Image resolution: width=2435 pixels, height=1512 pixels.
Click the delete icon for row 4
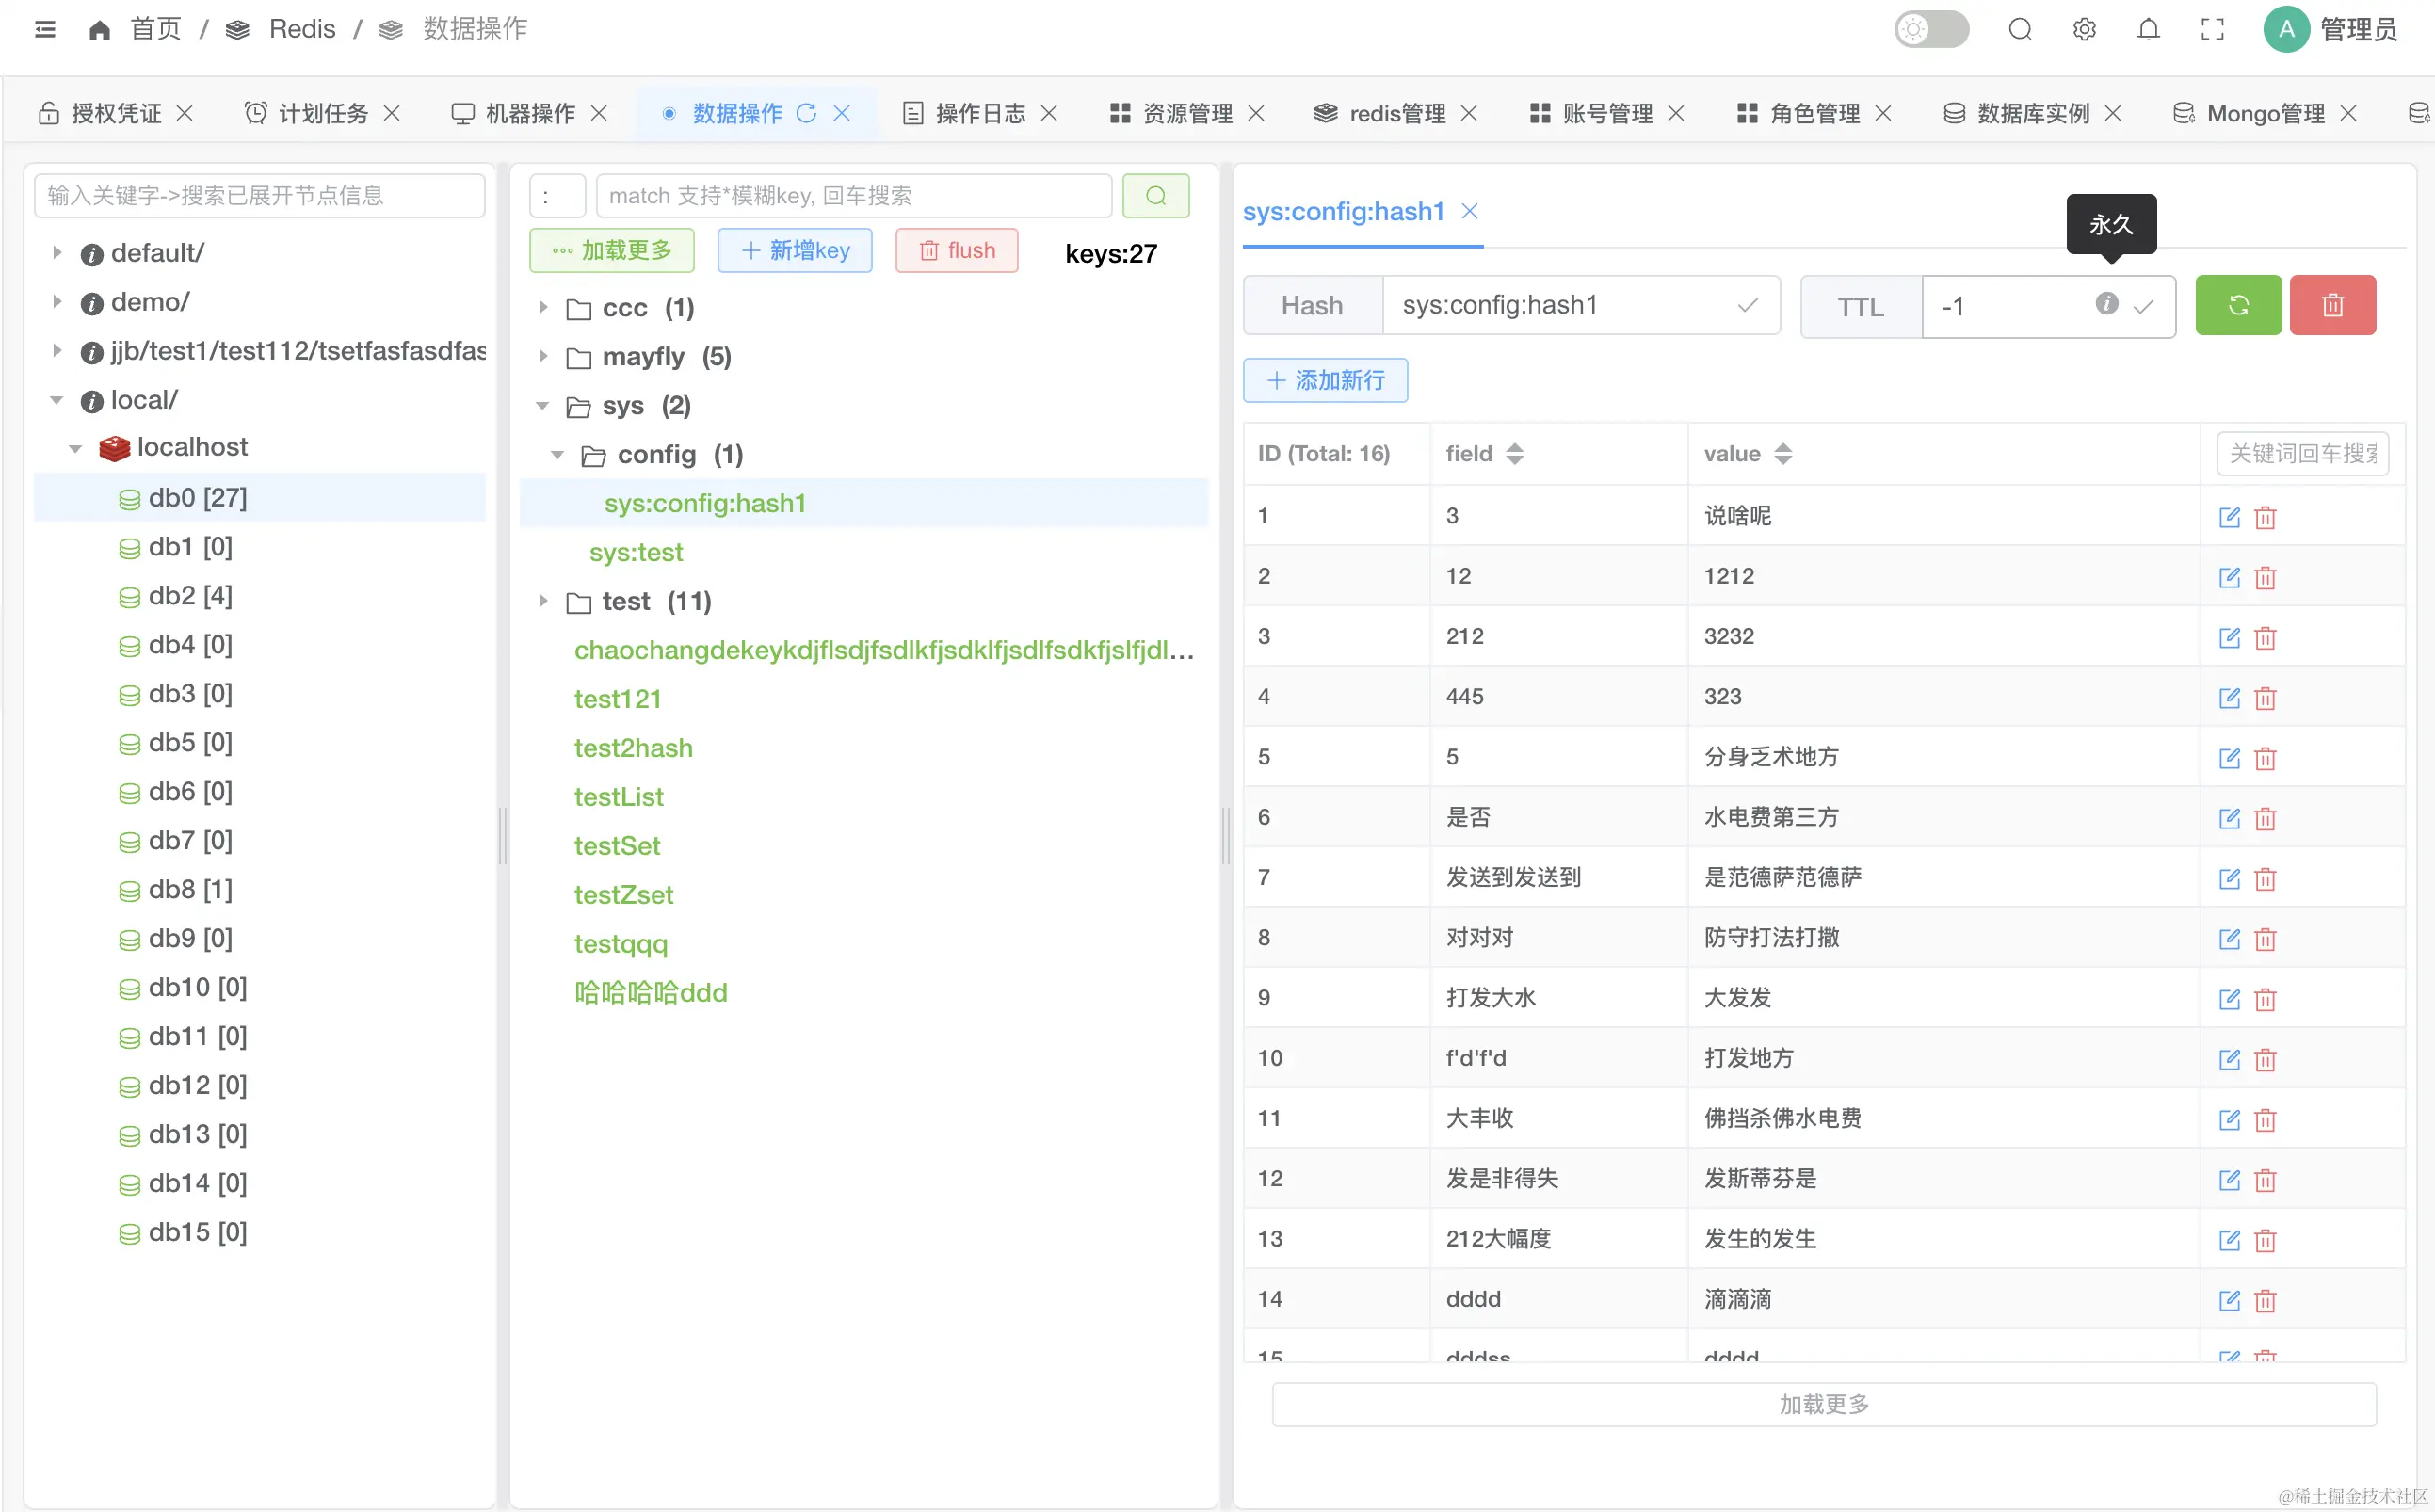(x=2265, y=698)
